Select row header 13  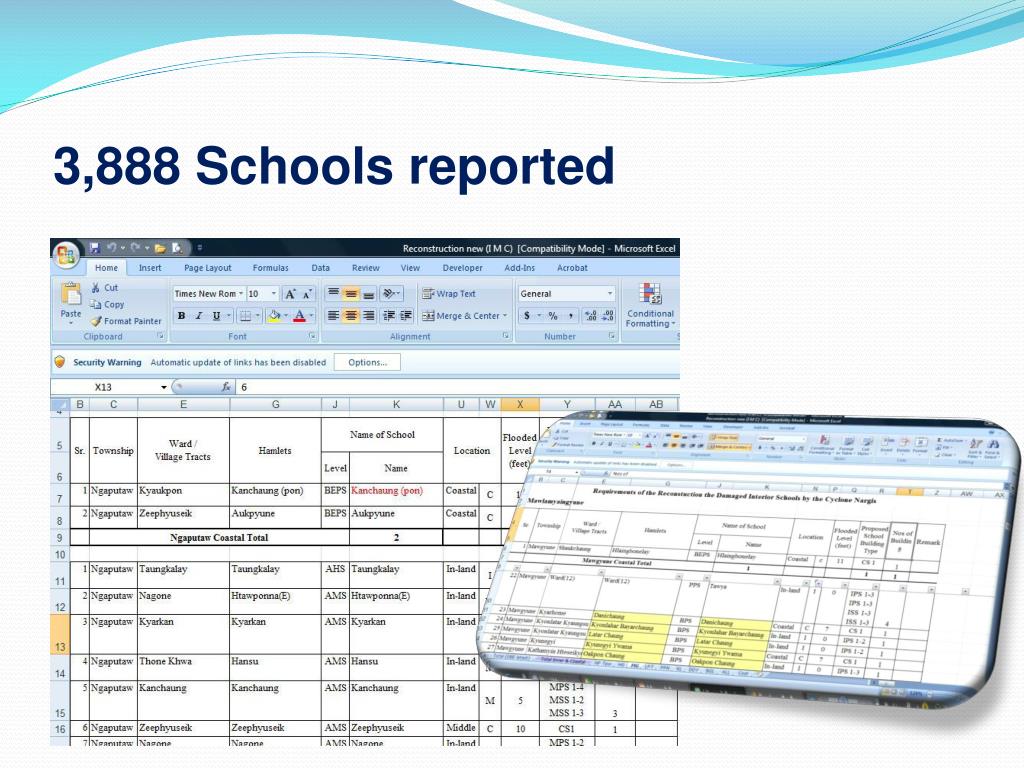(60, 634)
